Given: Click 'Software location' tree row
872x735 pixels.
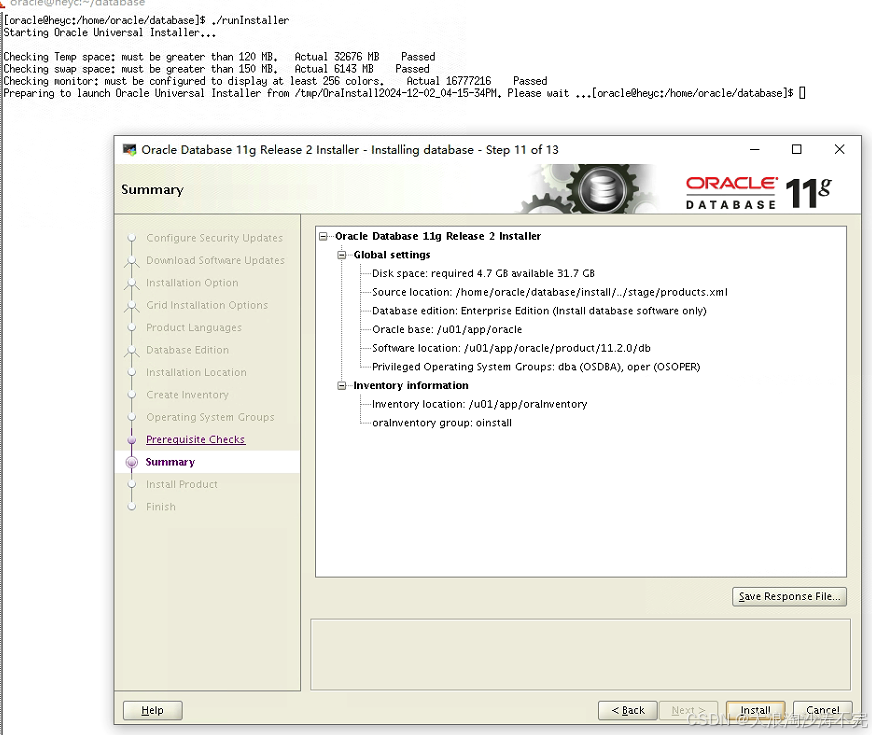Looking at the screenshot, I should coord(511,348).
